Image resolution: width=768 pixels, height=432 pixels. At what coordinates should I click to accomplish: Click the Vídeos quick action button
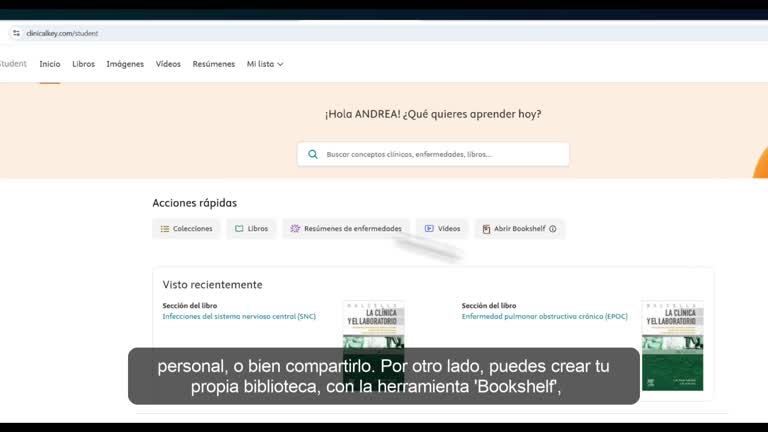(x=442, y=229)
